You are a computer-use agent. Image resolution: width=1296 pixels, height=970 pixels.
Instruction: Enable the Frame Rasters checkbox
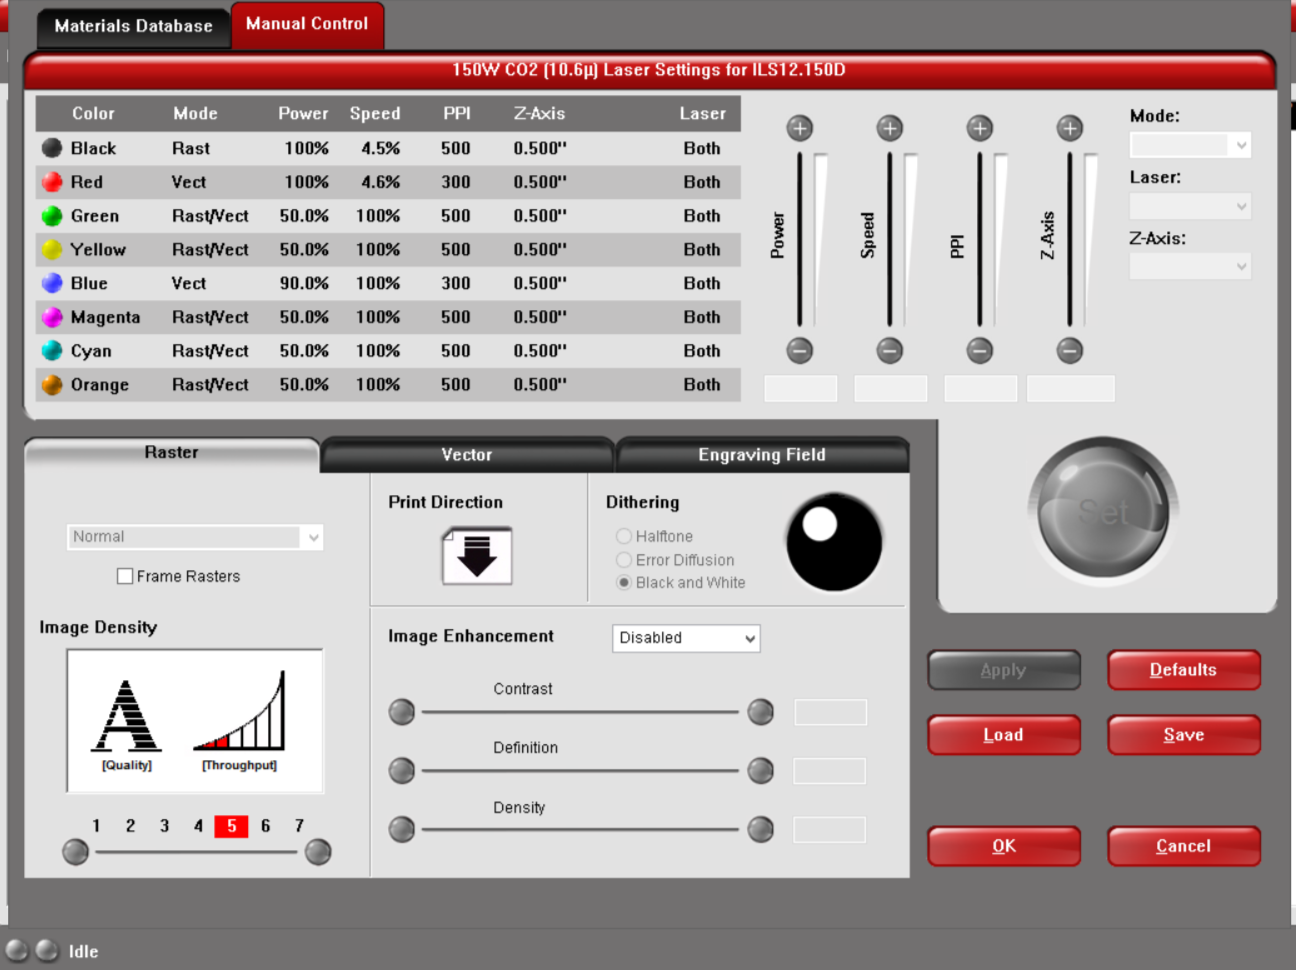coord(125,576)
